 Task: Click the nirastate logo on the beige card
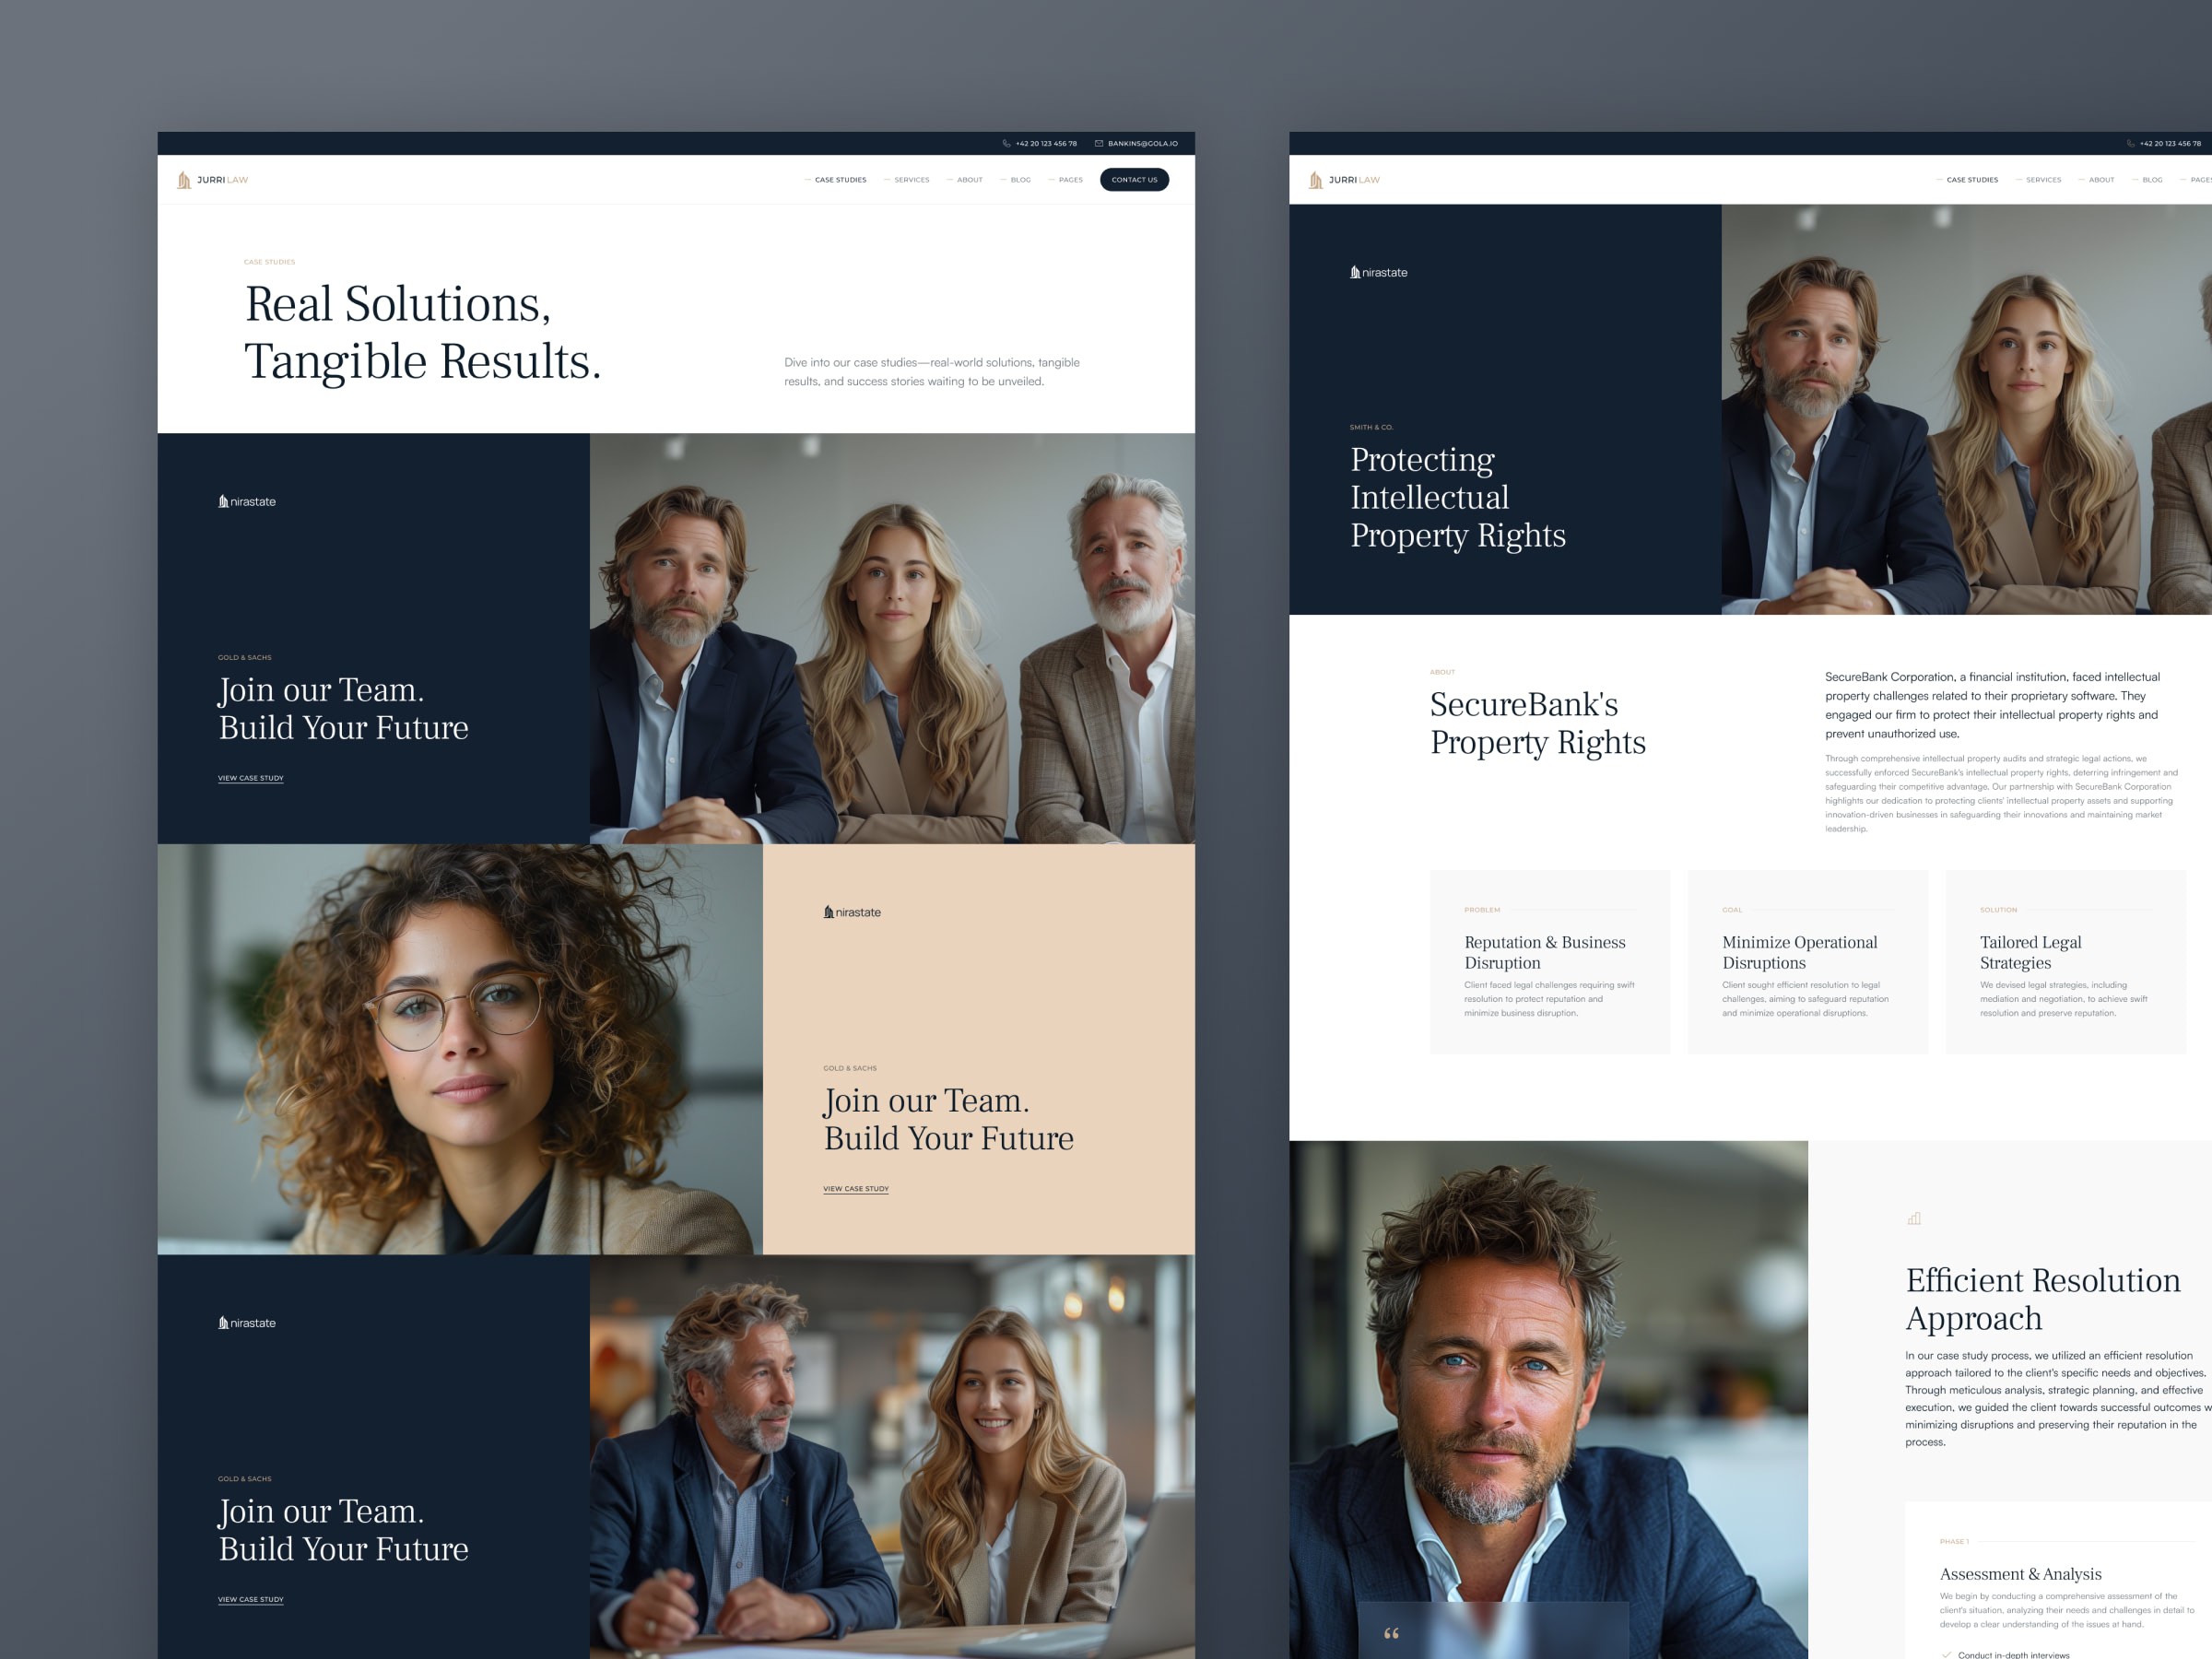(x=852, y=912)
